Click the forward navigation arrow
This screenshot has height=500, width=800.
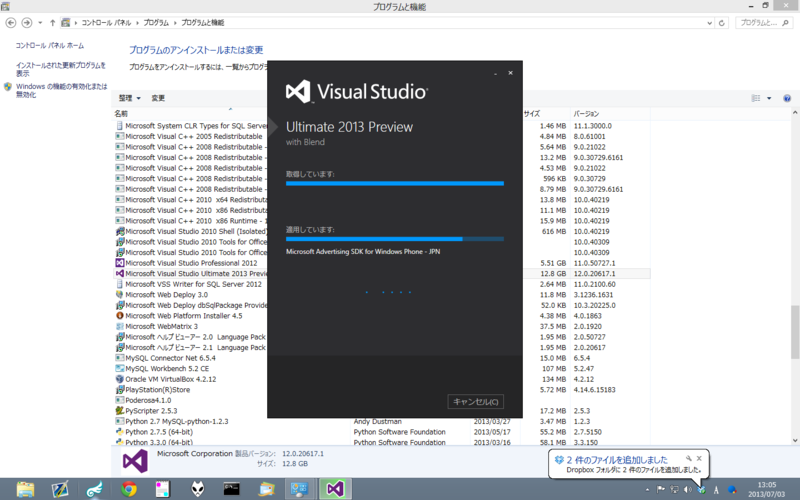(x=27, y=22)
